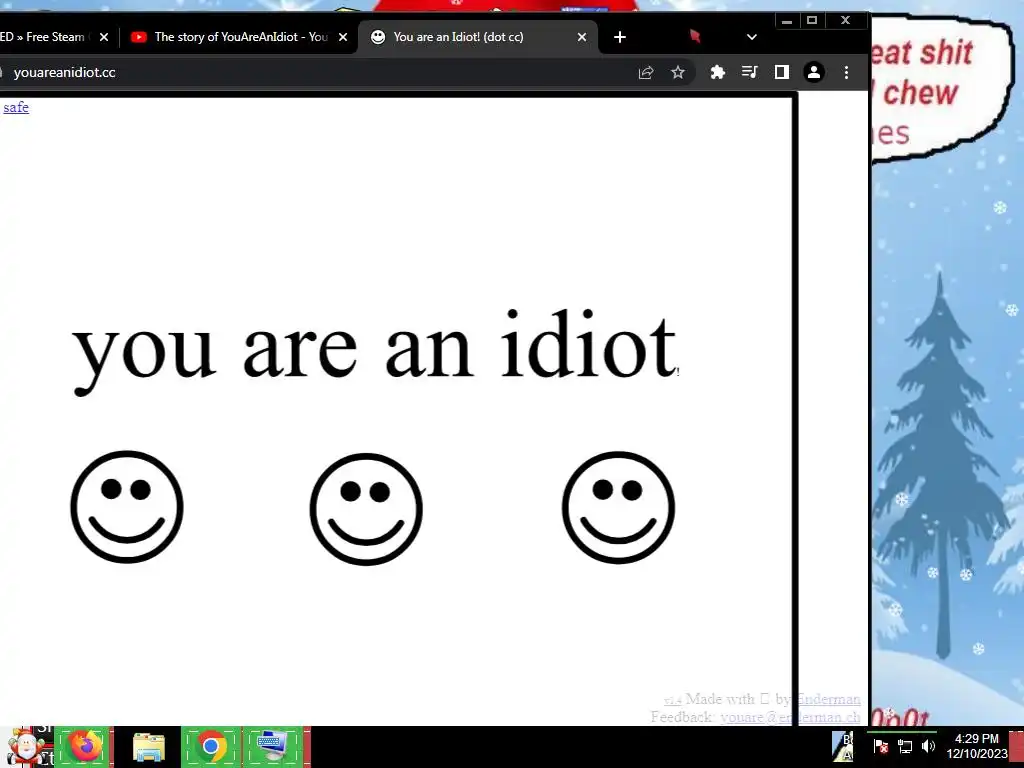The image size is (1024, 768).
Task: Open a new tab with the plus button
Action: pyautogui.click(x=620, y=37)
